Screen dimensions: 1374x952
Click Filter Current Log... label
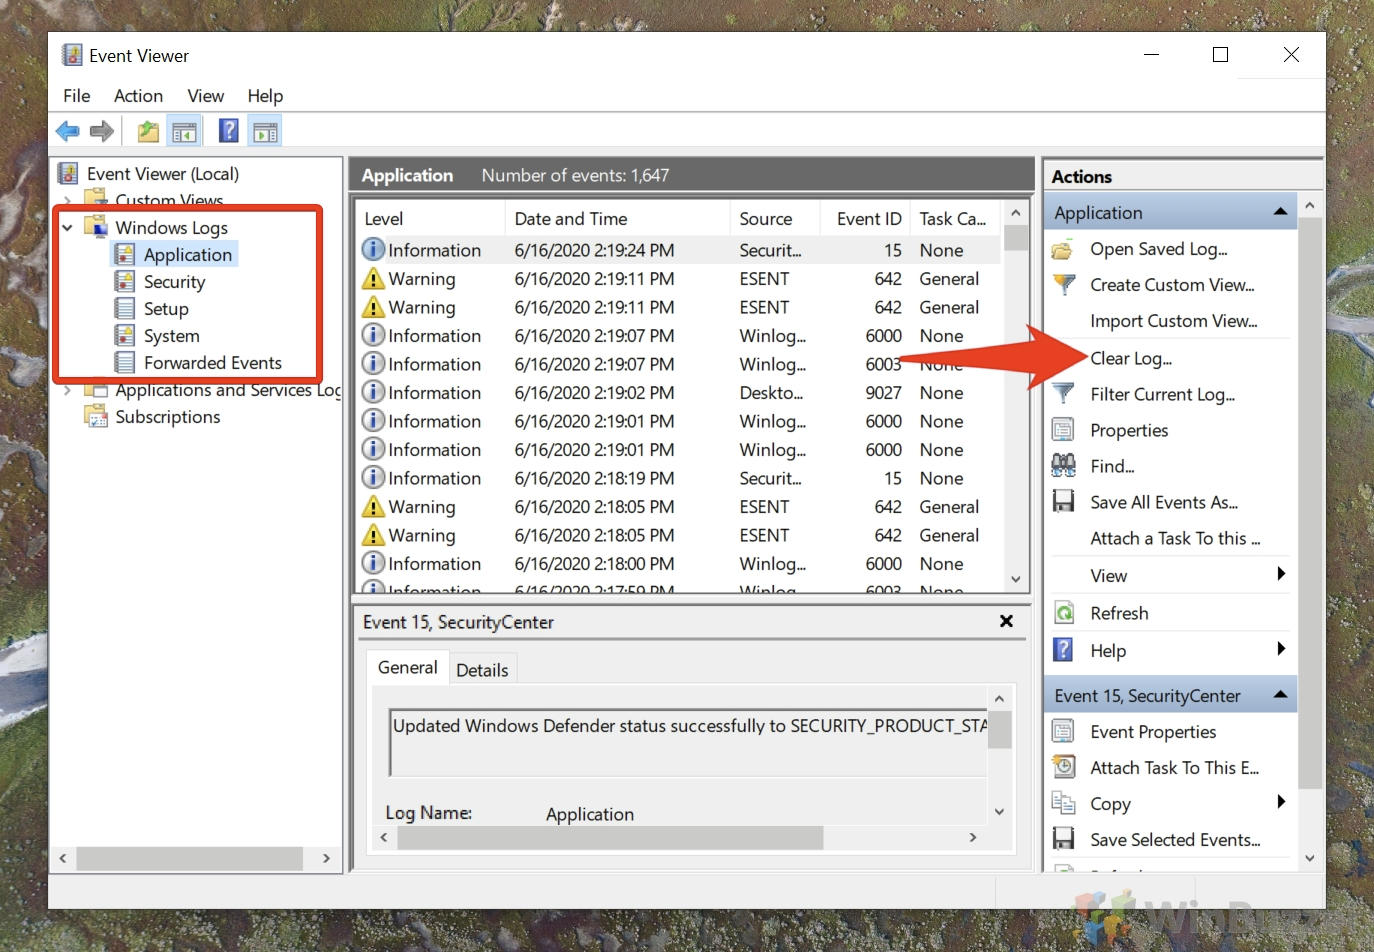[x=1162, y=394]
